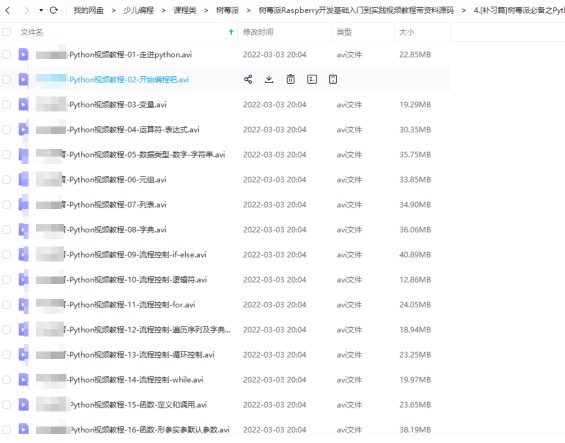The image size is (565, 443).
Task: Click the download icon on the 02 file row
Action: 269,79
